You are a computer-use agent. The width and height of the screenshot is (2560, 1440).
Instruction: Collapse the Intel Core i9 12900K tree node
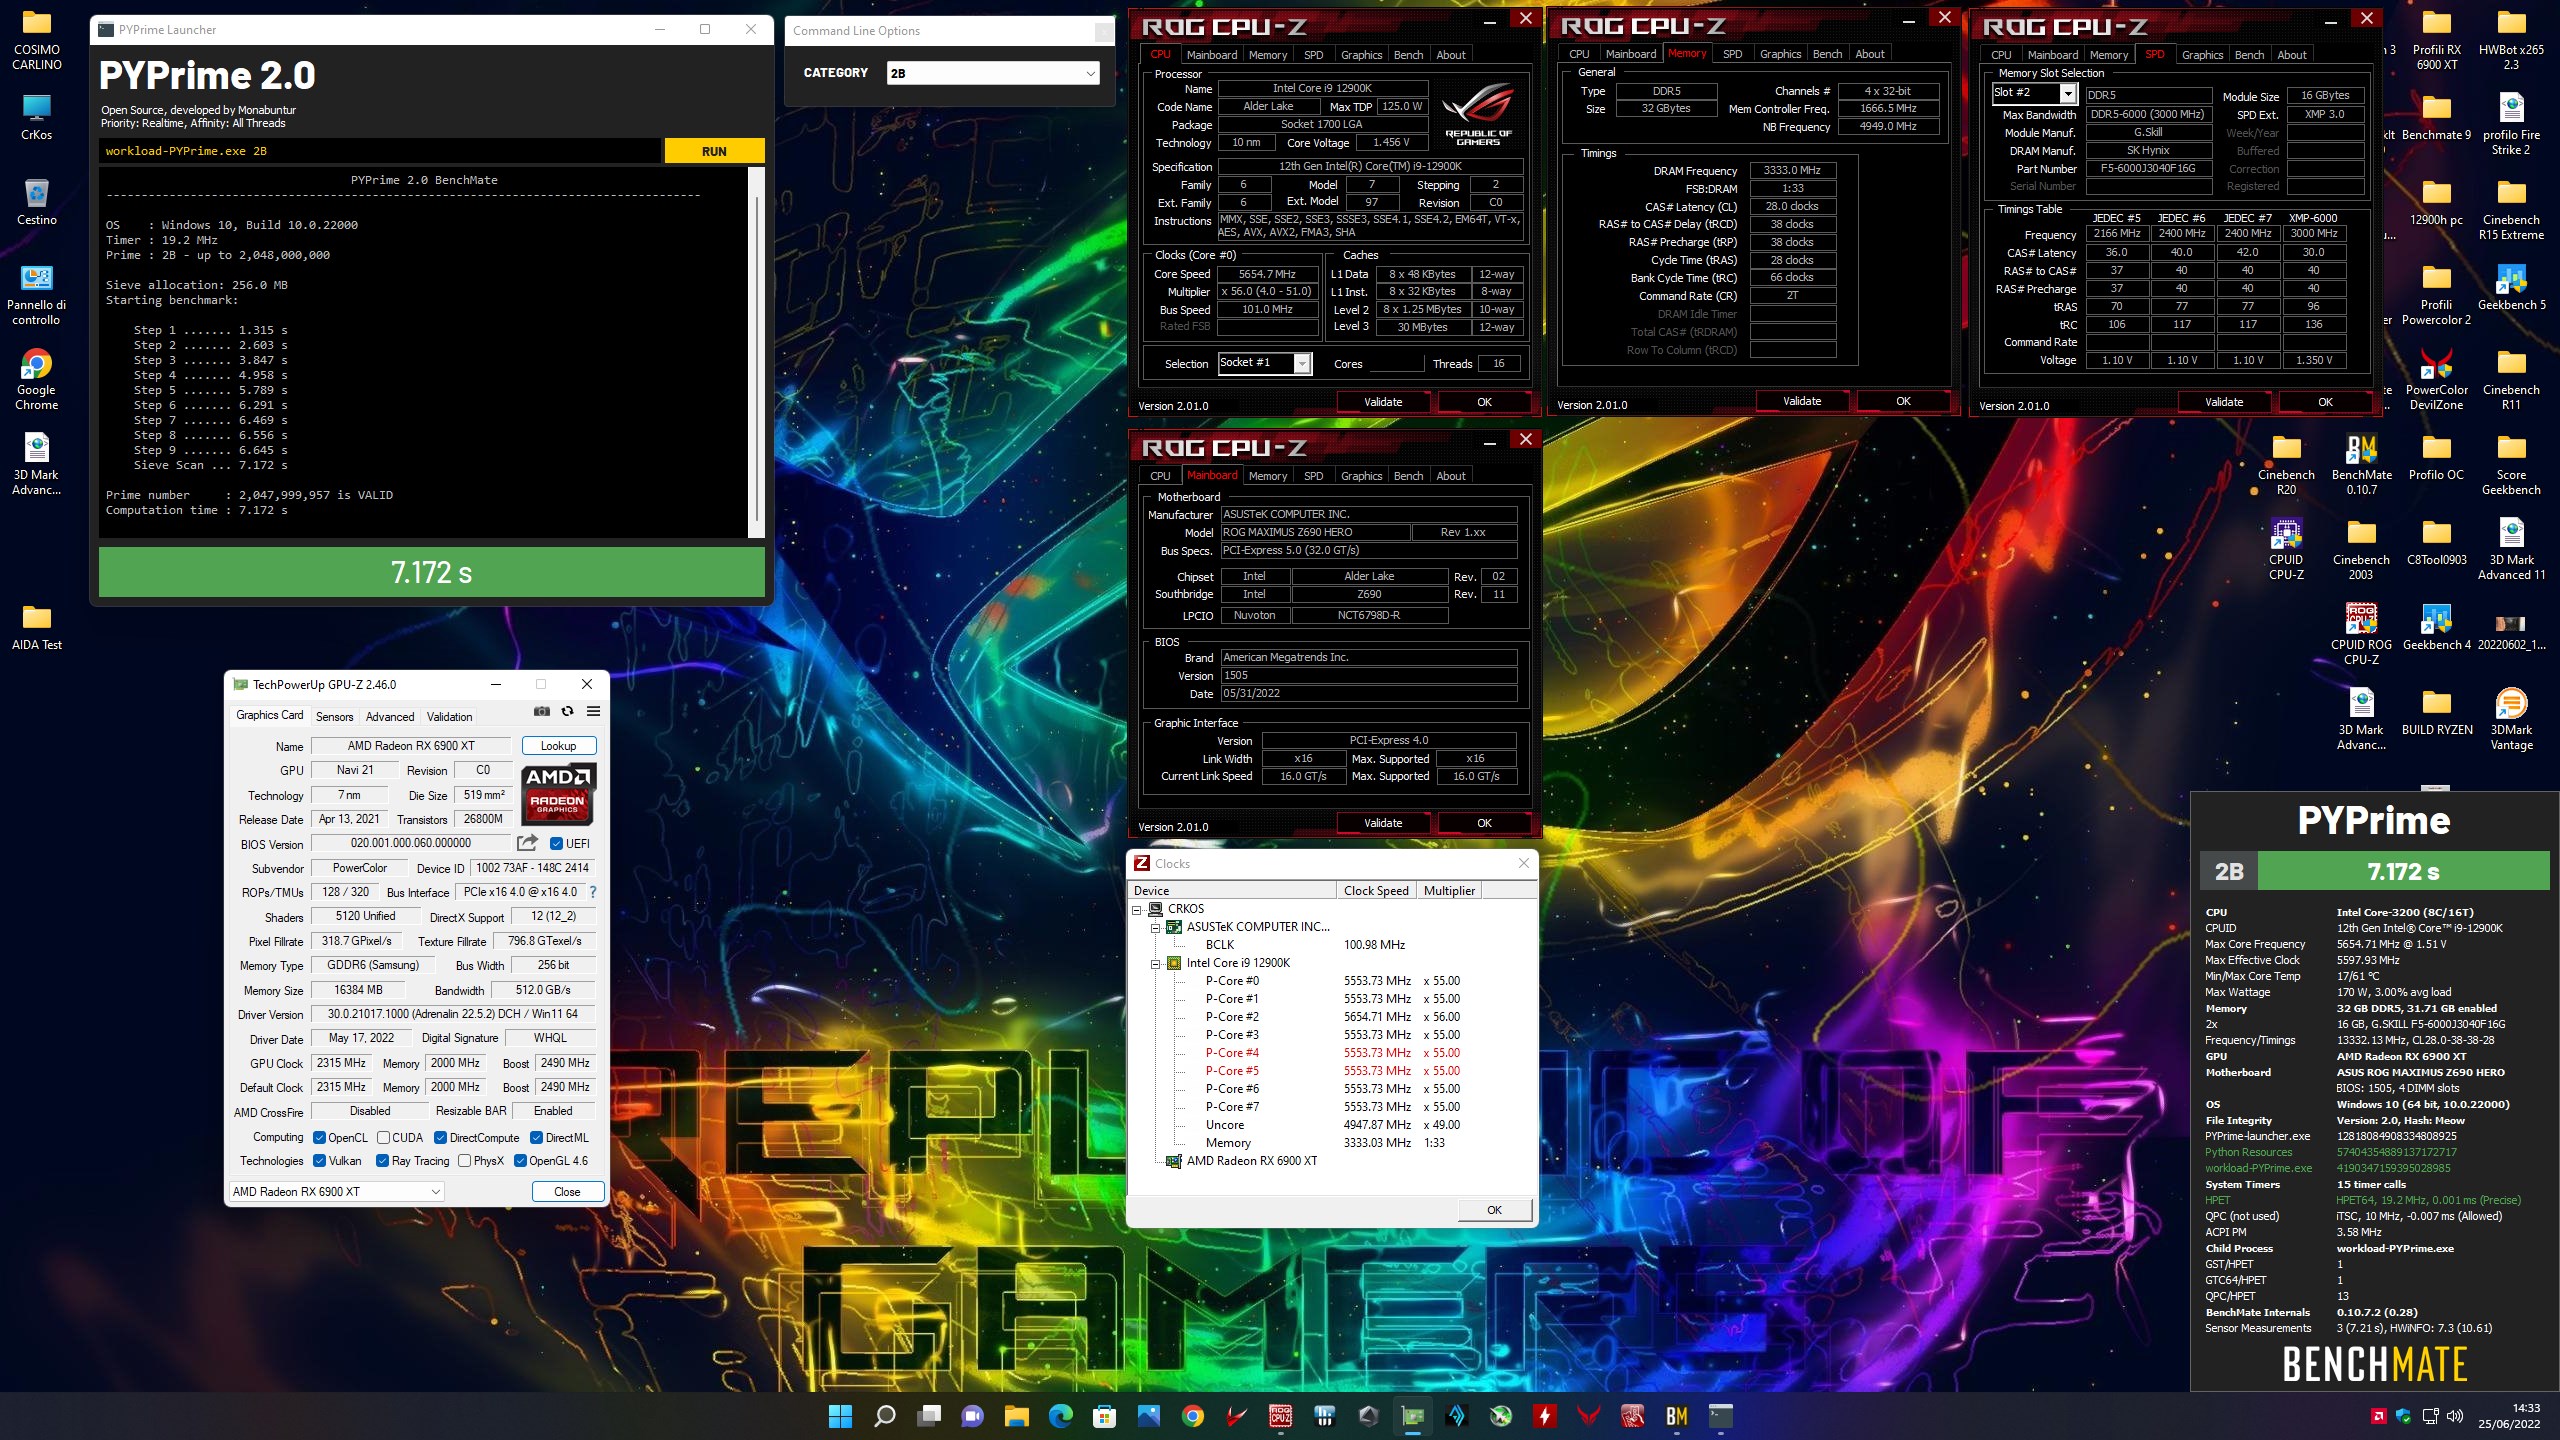[x=1156, y=963]
